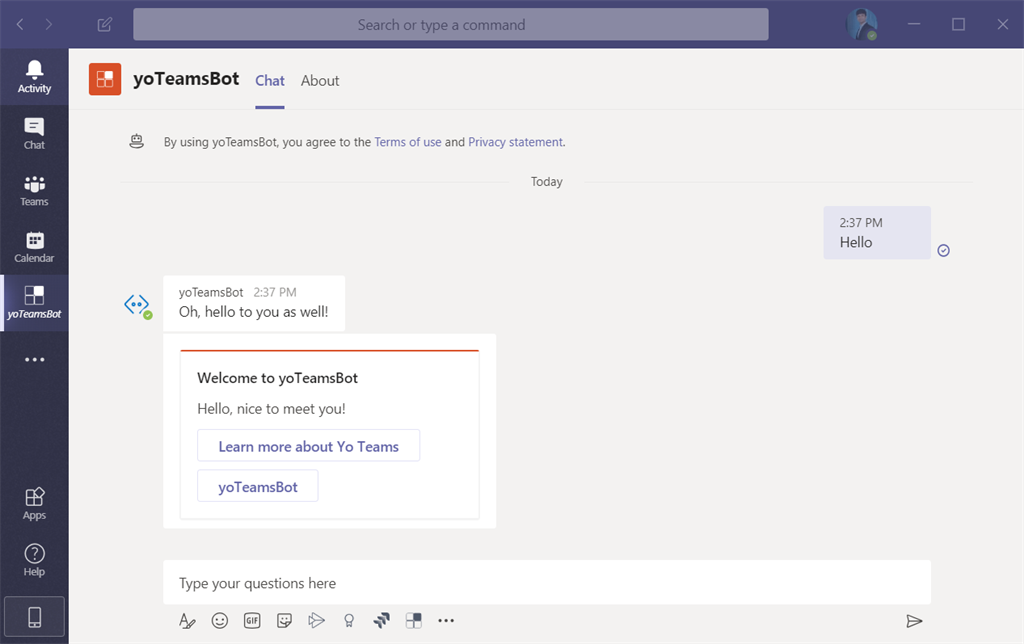1024x644 pixels.
Task: Open text formatting options
Action: coord(187,620)
